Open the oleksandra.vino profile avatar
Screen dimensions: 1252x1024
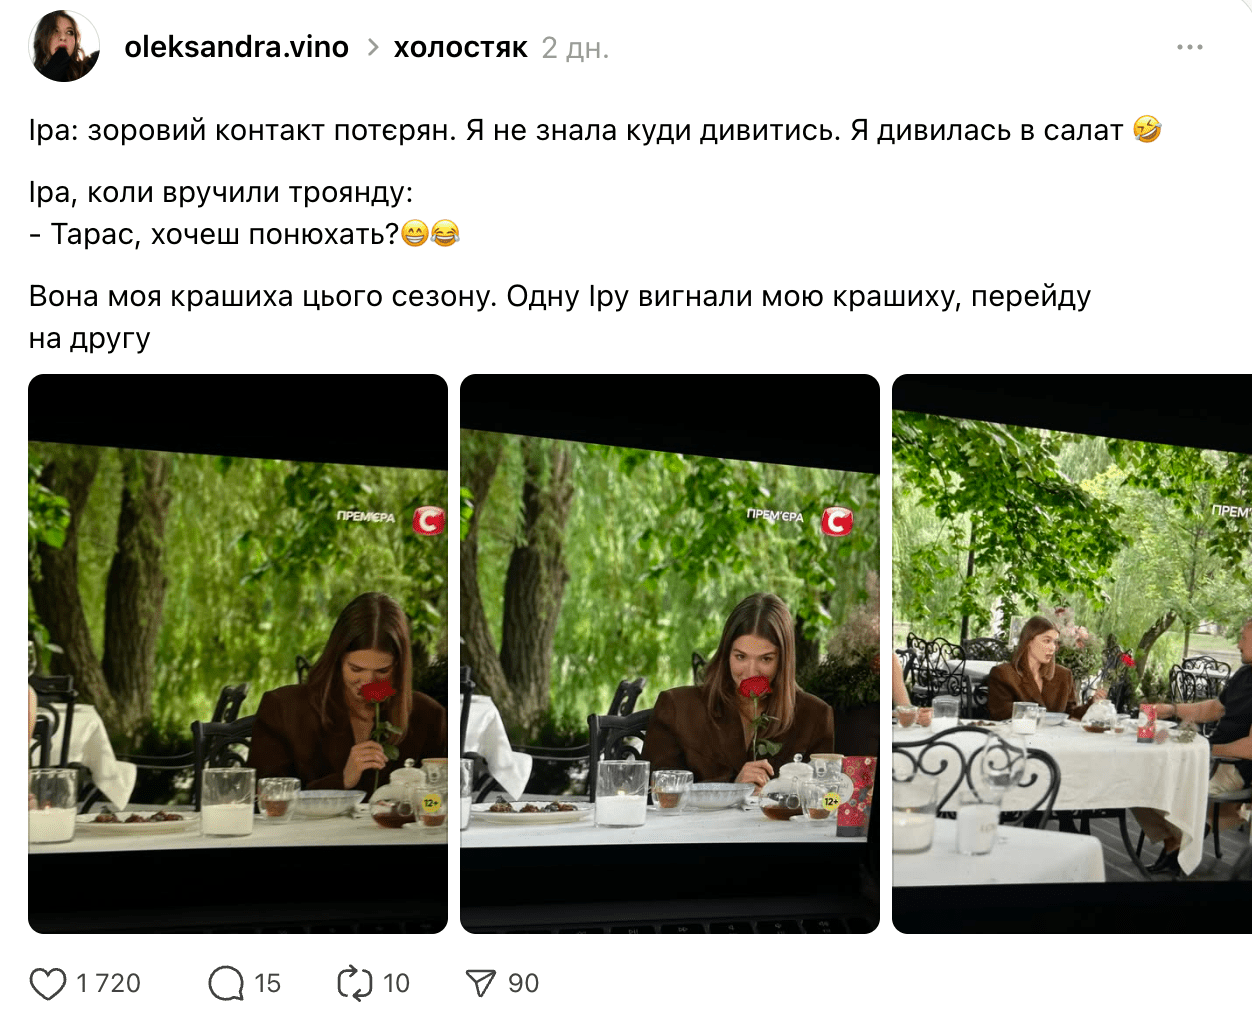pos(66,47)
